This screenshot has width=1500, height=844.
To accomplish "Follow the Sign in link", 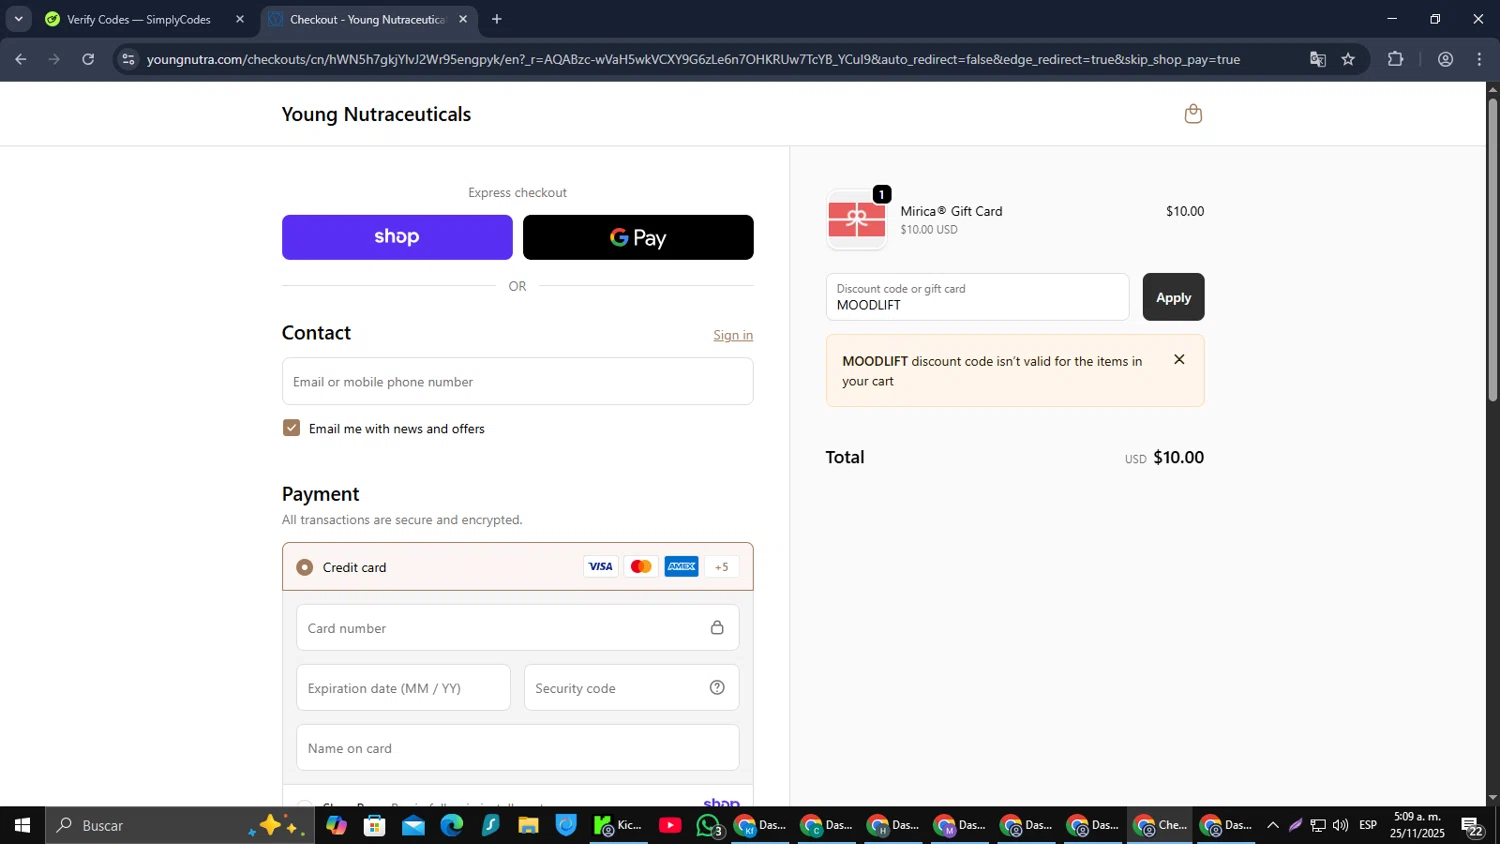I will pyautogui.click(x=733, y=335).
